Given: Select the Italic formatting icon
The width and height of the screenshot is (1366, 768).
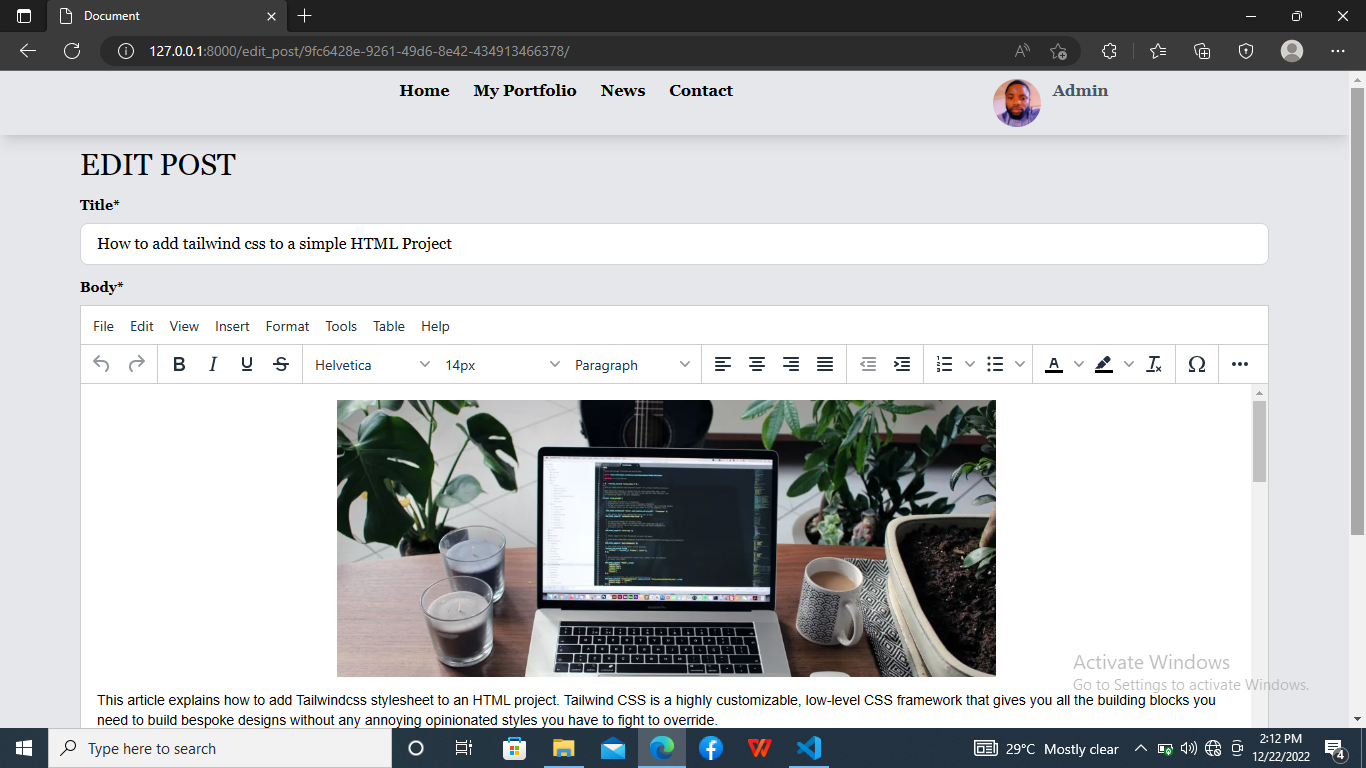Looking at the screenshot, I should 213,364.
